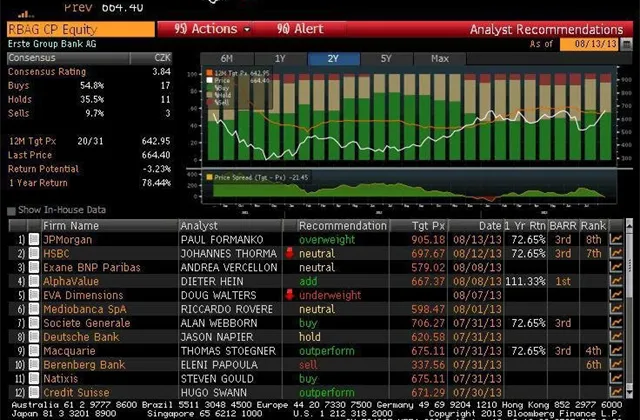Open document icon next to JPMorgan
Screen dimensions: 640x420
click(x=34, y=239)
